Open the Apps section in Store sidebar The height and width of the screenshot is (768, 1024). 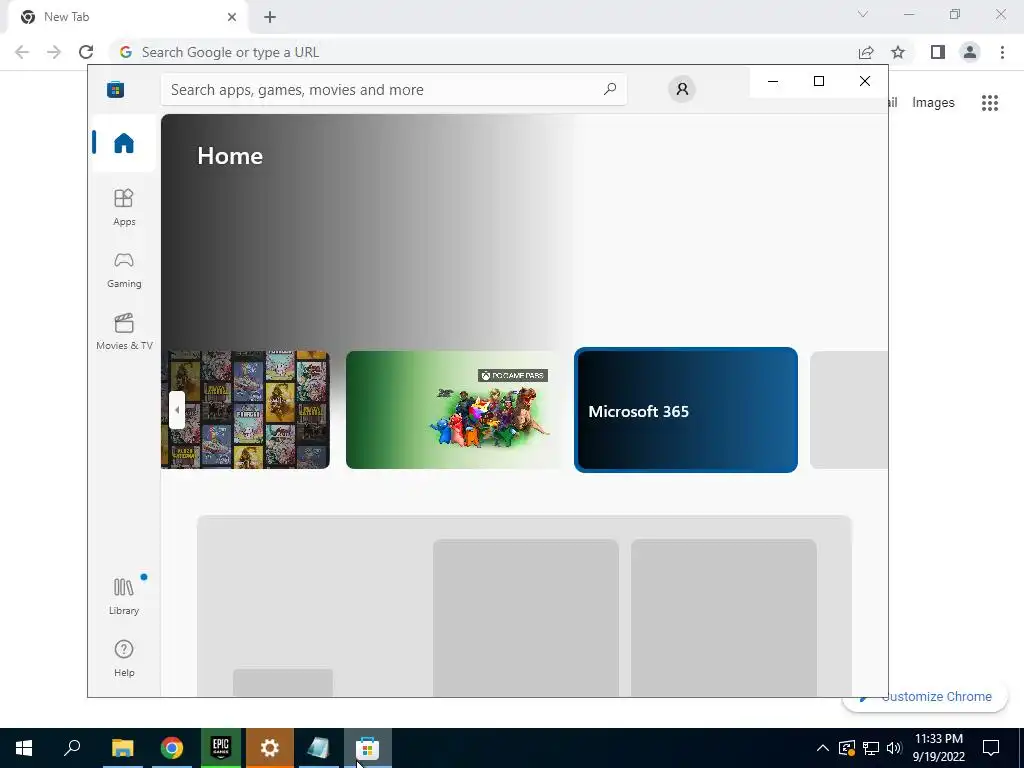(x=124, y=207)
